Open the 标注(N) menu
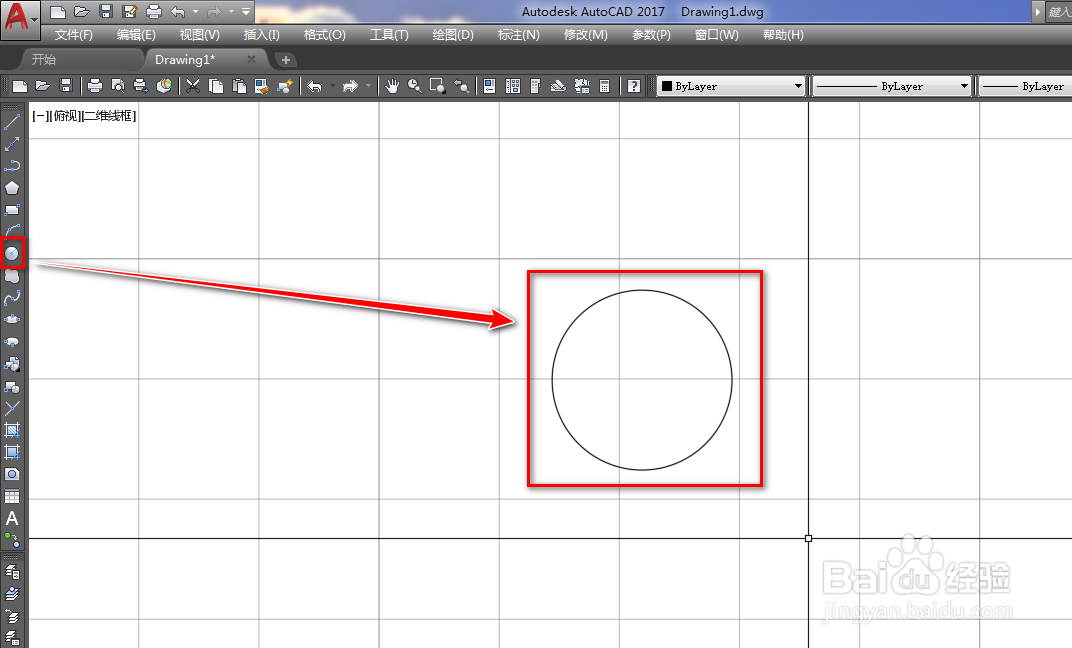Screen dimensions: 1072x648 coord(518,35)
